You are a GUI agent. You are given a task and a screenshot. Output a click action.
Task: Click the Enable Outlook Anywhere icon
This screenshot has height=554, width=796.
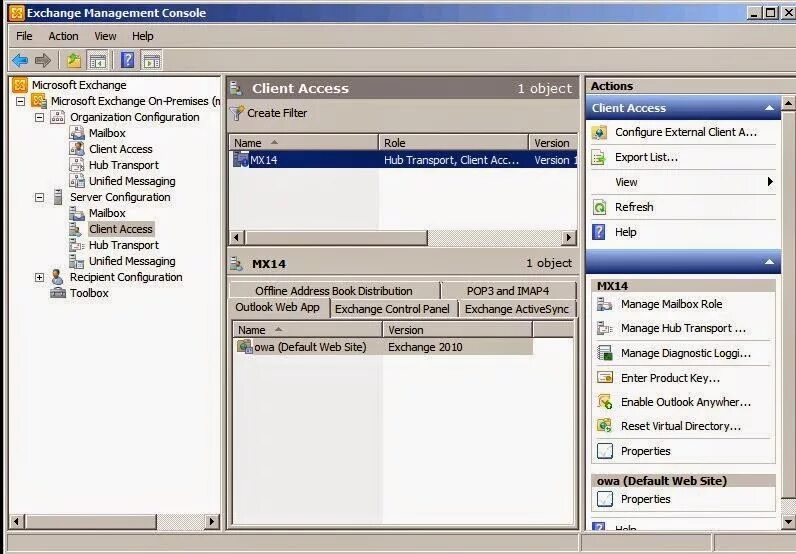point(605,402)
